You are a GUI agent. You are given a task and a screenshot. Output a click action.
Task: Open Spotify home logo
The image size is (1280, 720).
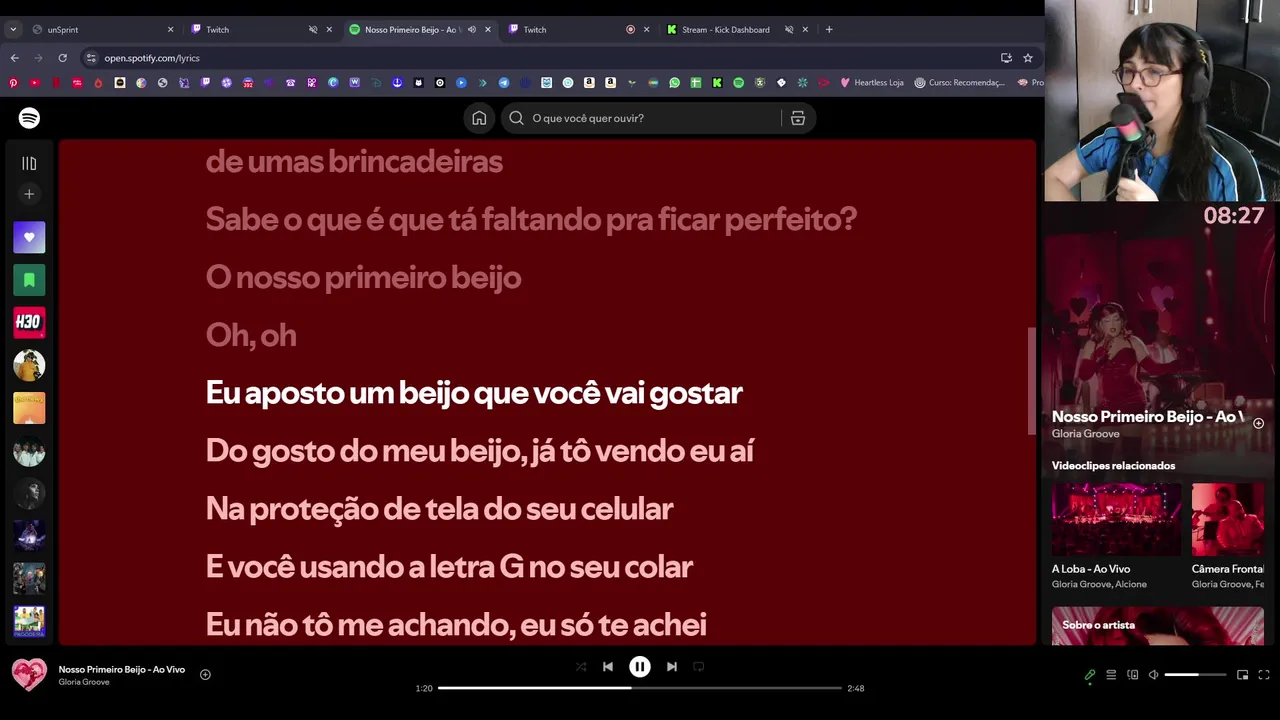(29, 118)
